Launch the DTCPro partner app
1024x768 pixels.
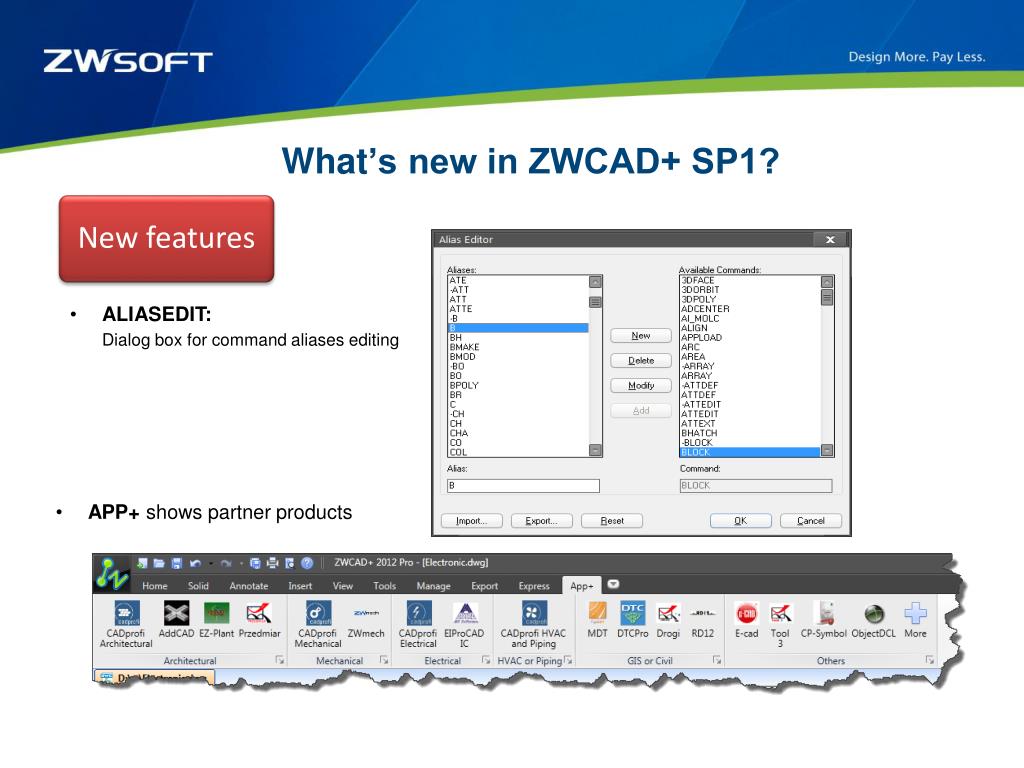633,619
